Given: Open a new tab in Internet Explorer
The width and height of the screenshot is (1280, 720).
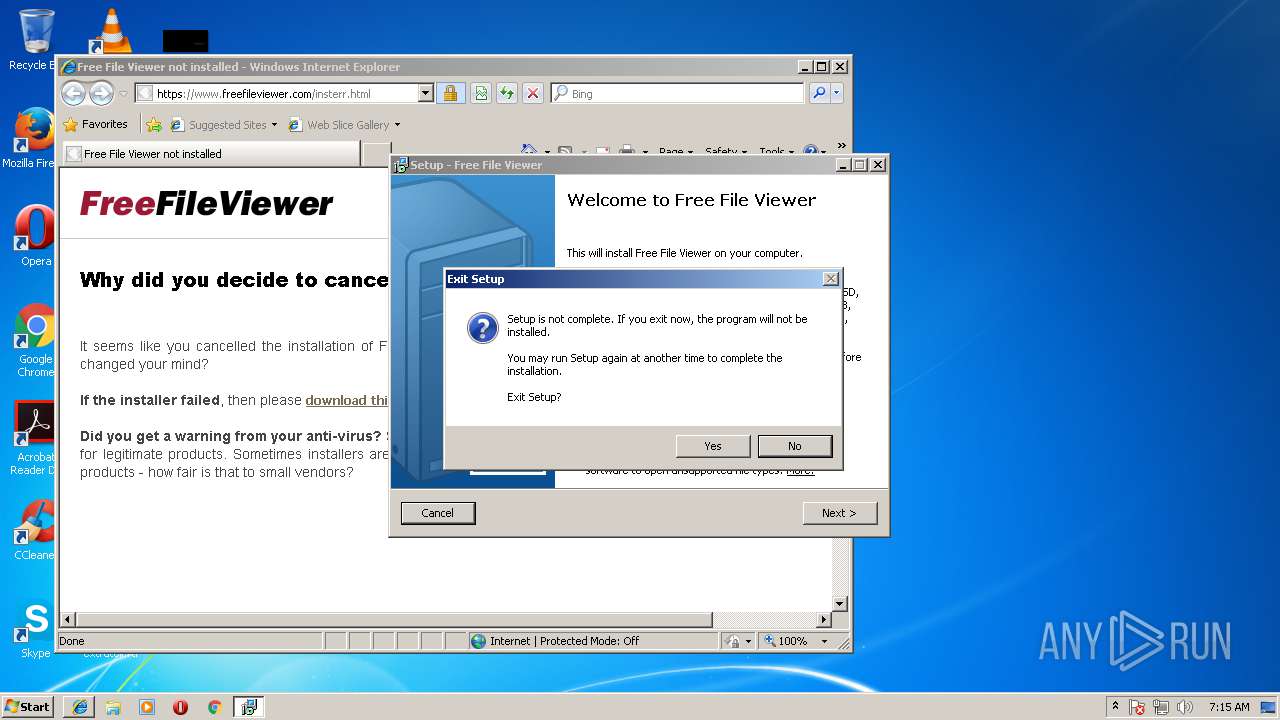Looking at the screenshot, I should [x=376, y=154].
